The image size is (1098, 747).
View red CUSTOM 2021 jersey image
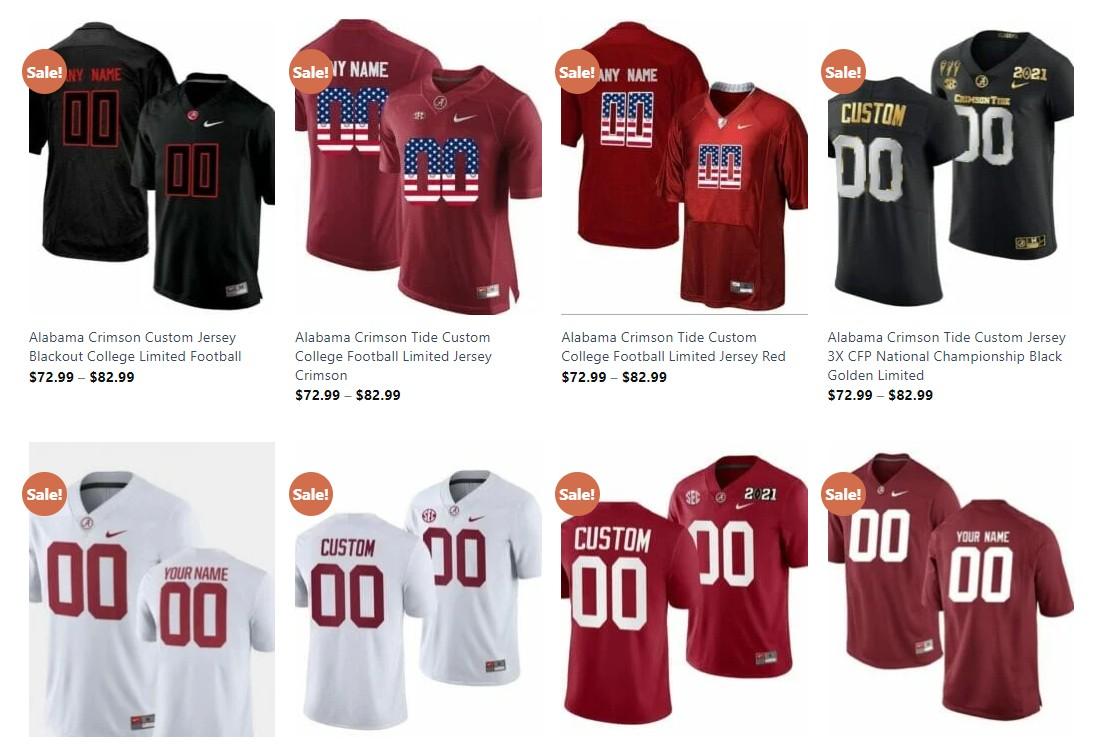tap(684, 589)
